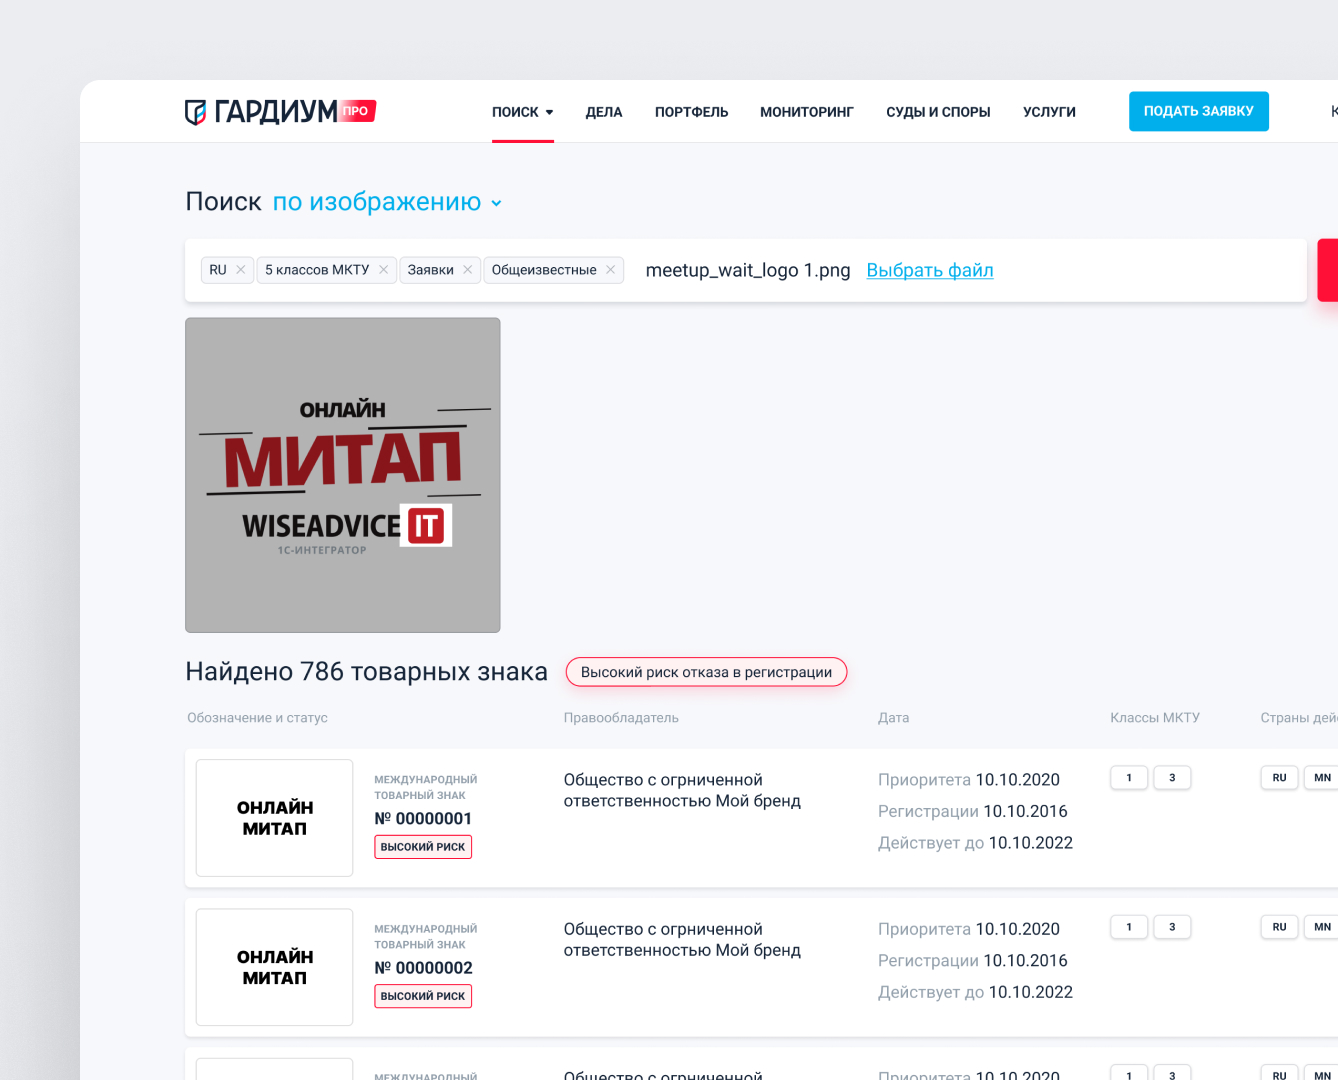Screen dimensions: 1338x1080
Task: Open the uploaded Онлайн Митап image preview
Action: coord(342,475)
